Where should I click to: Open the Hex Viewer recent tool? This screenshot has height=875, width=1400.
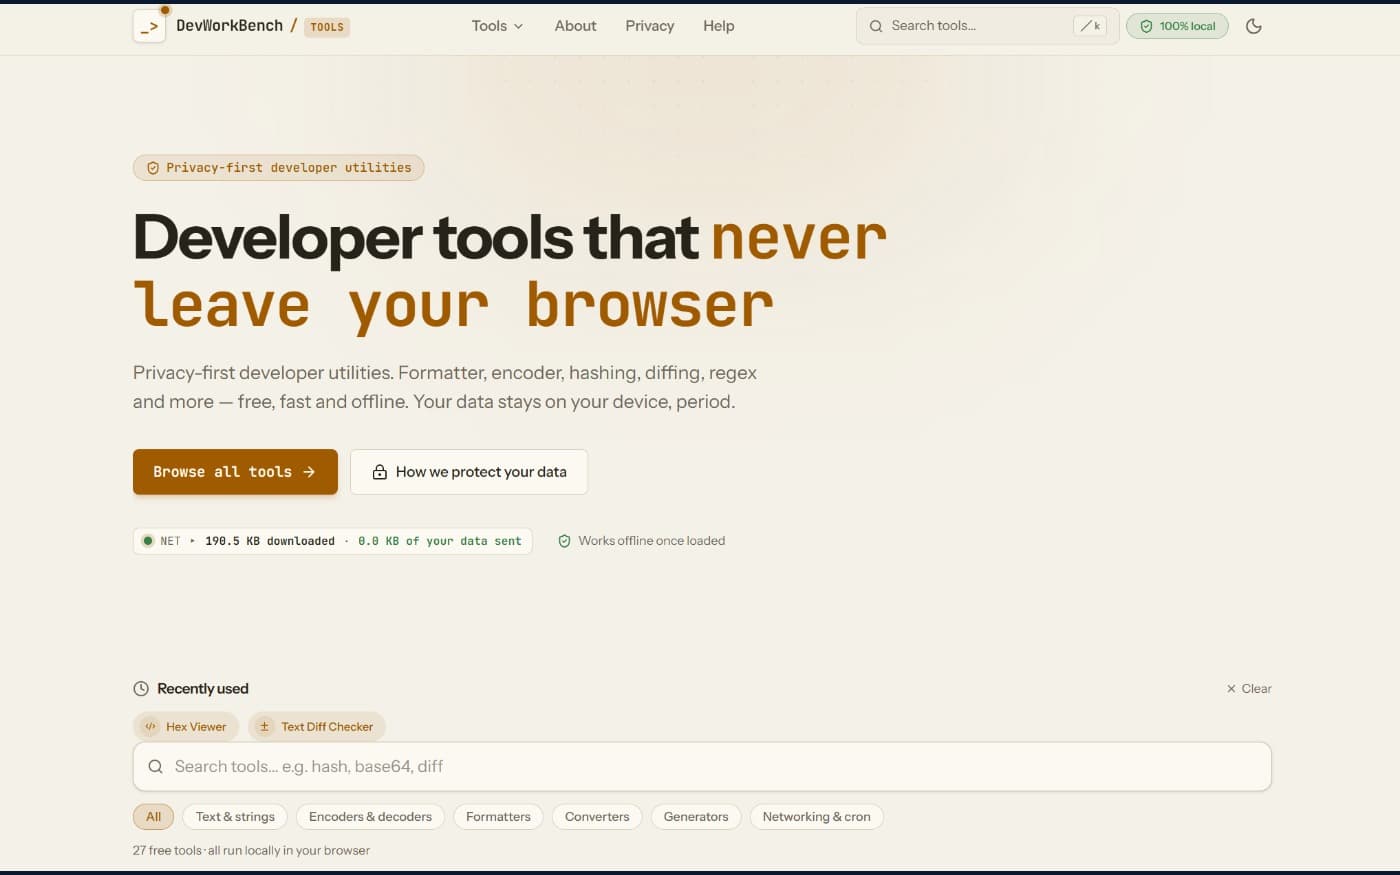(x=186, y=727)
